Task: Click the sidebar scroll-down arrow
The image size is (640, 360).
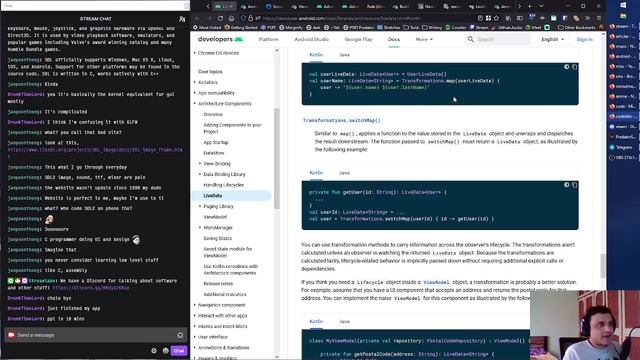Action: point(277,357)
